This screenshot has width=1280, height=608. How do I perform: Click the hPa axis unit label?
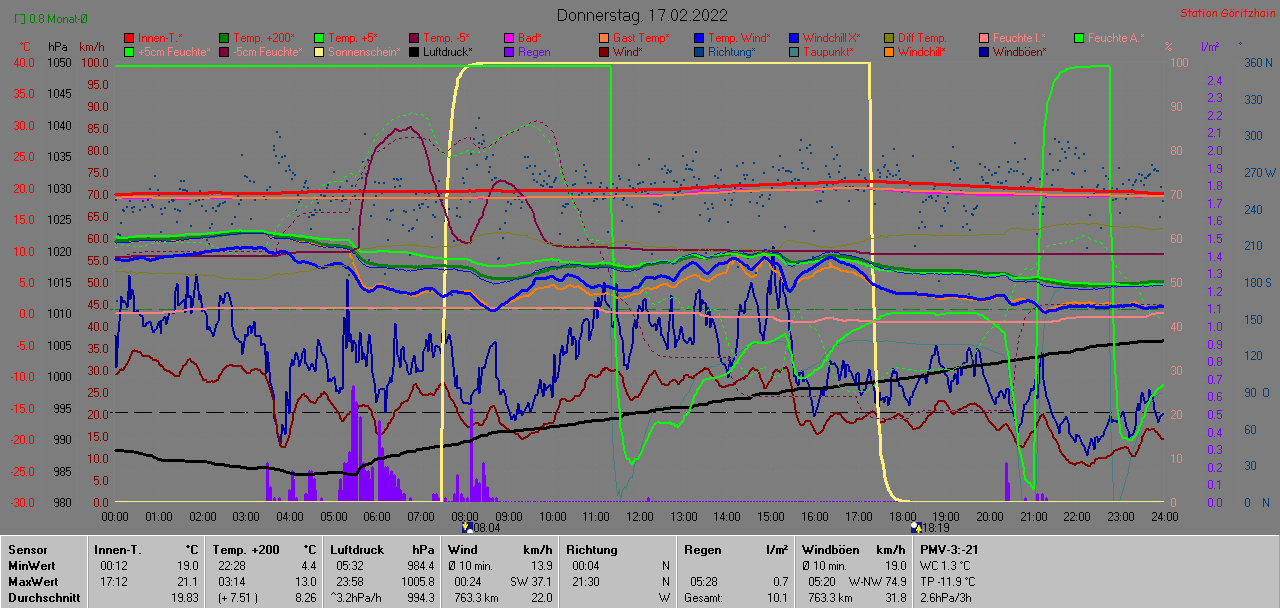(x=58, y=47)
